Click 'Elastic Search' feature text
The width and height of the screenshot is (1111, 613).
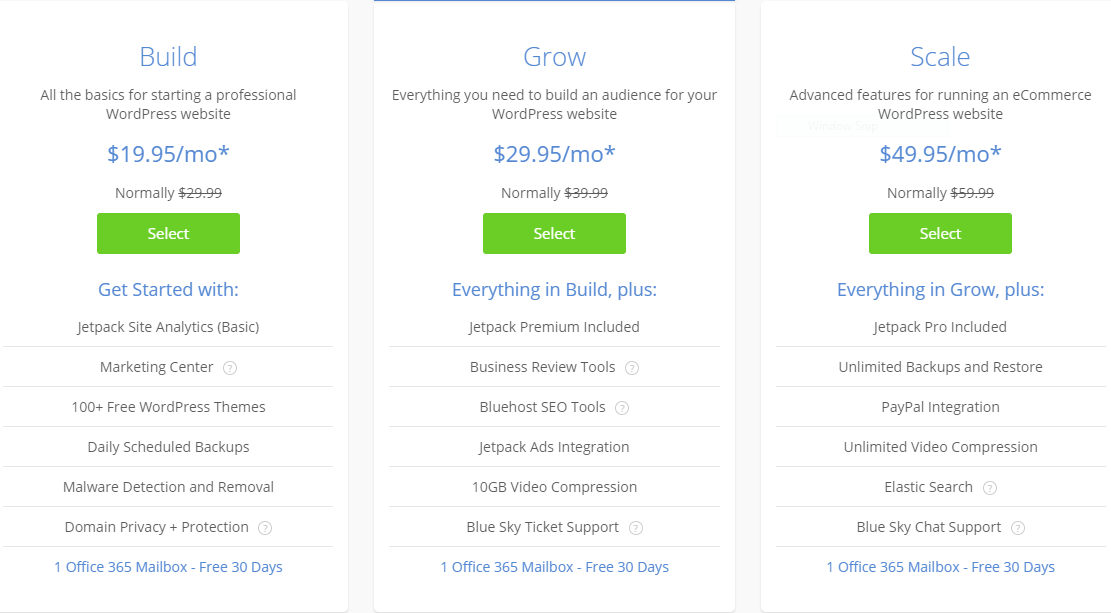point(928,487)
